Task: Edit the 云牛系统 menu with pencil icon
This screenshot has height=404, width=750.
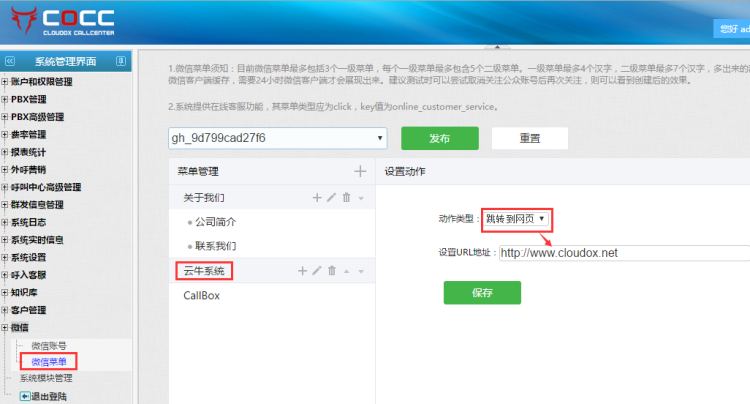Action: tap(317, 271)
